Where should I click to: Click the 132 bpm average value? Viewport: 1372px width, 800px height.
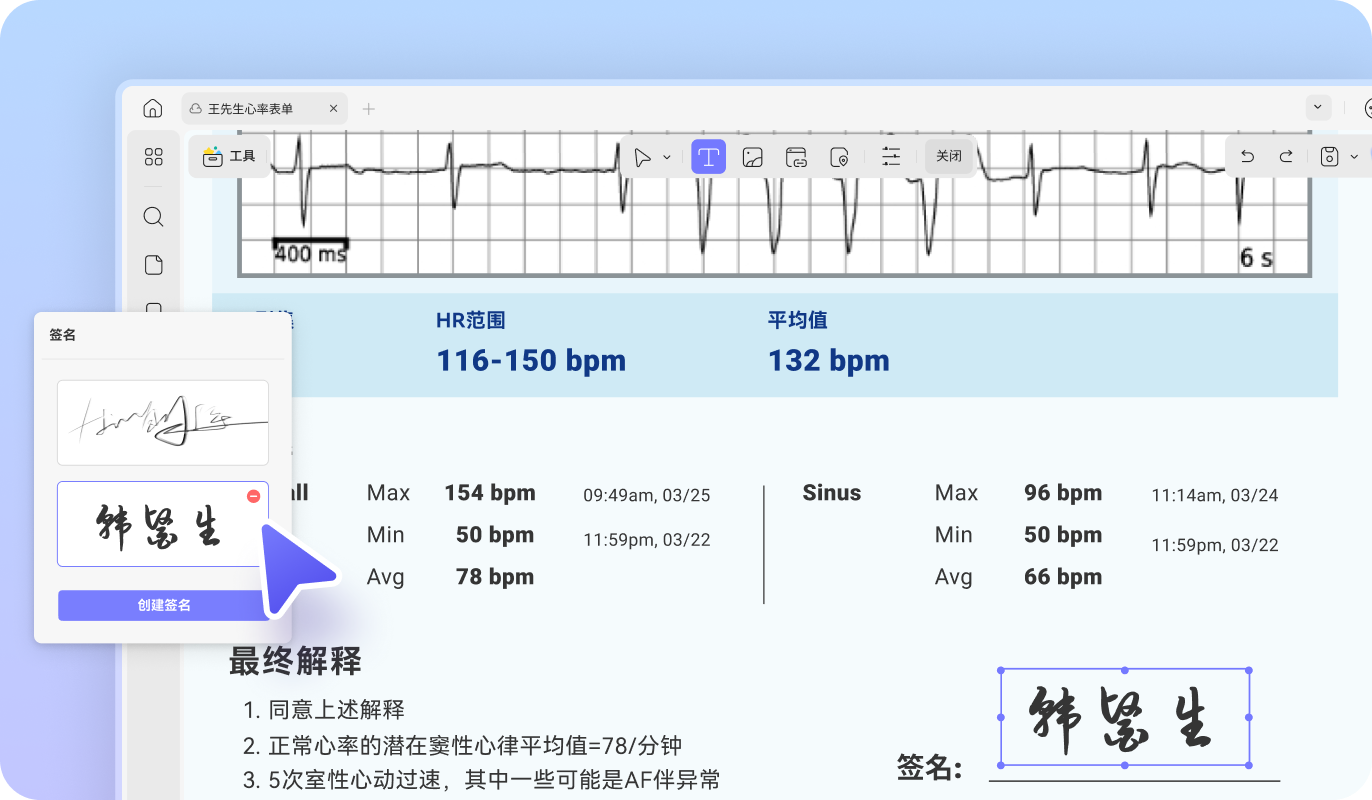point(829,361)
